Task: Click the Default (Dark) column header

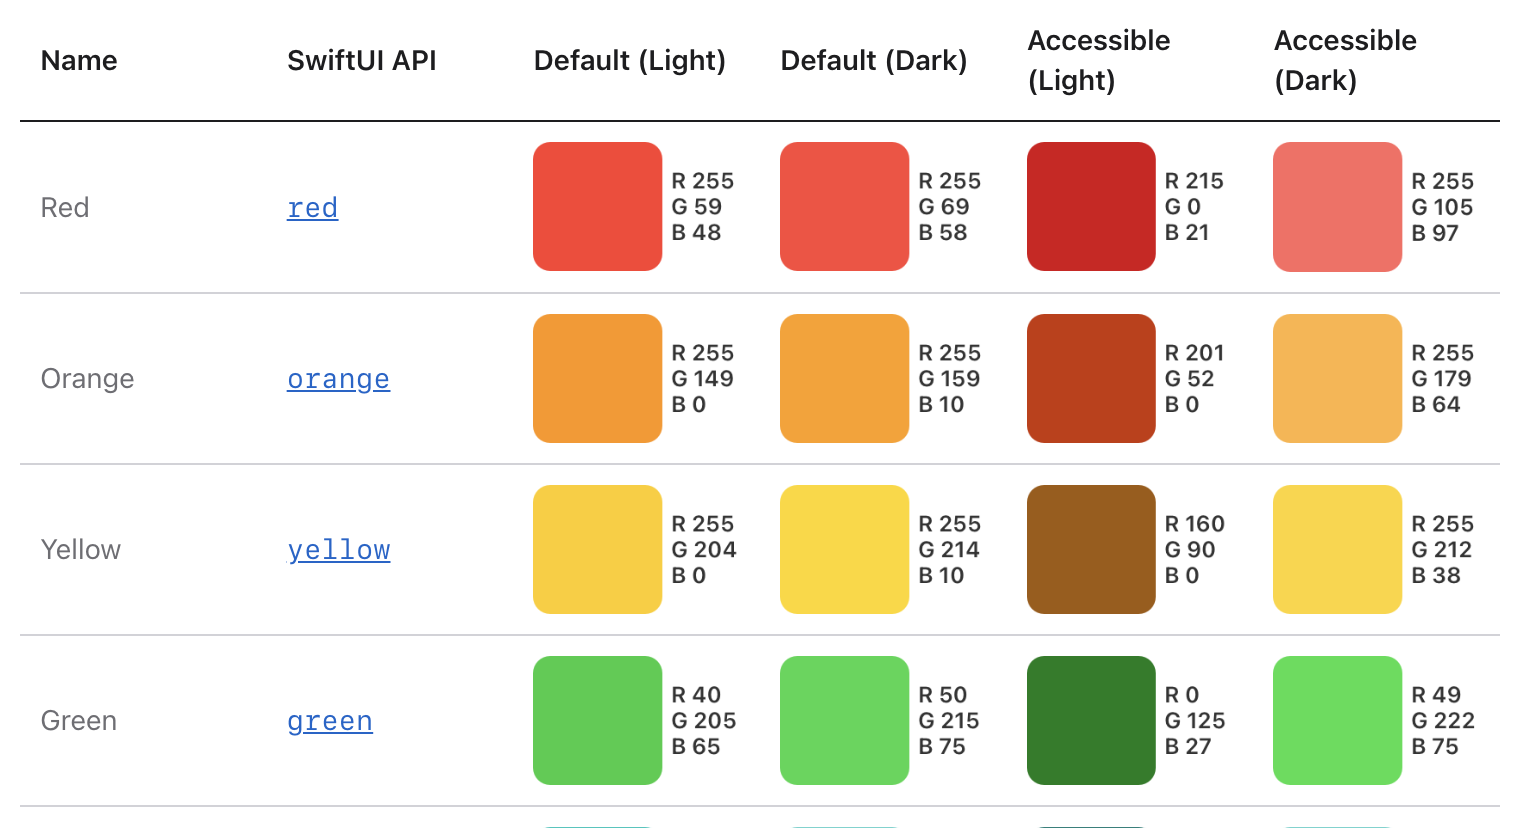Action: [x=873, y=61]
